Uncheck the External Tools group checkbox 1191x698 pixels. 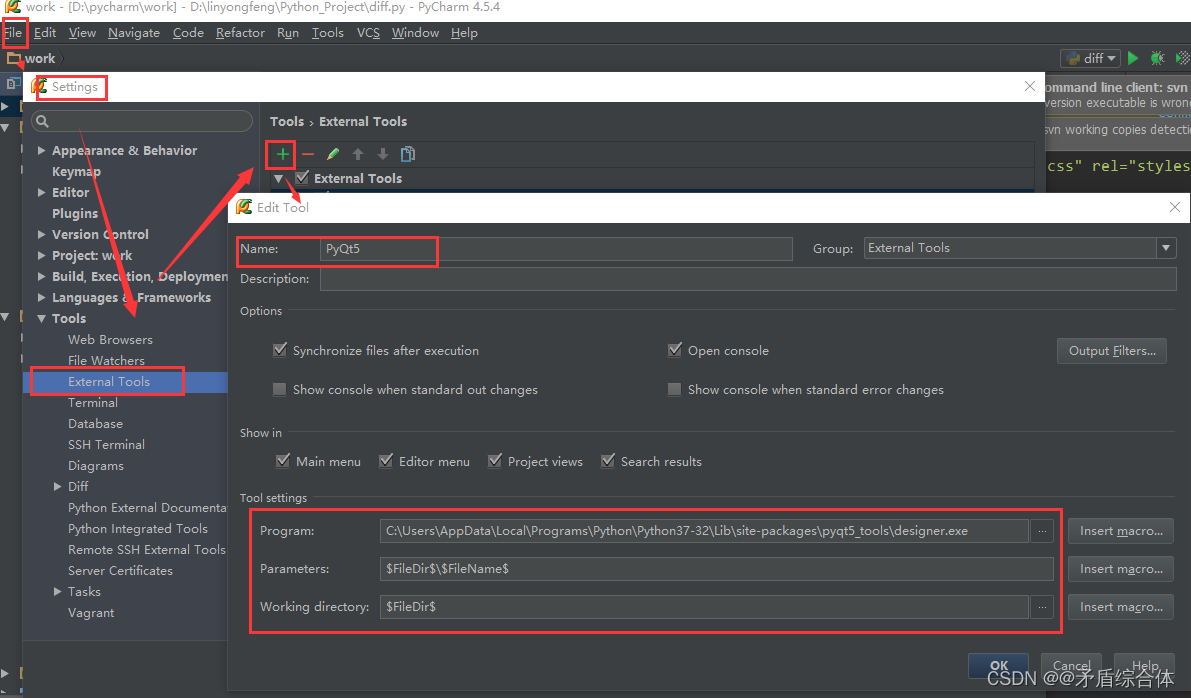pos(302,178)
